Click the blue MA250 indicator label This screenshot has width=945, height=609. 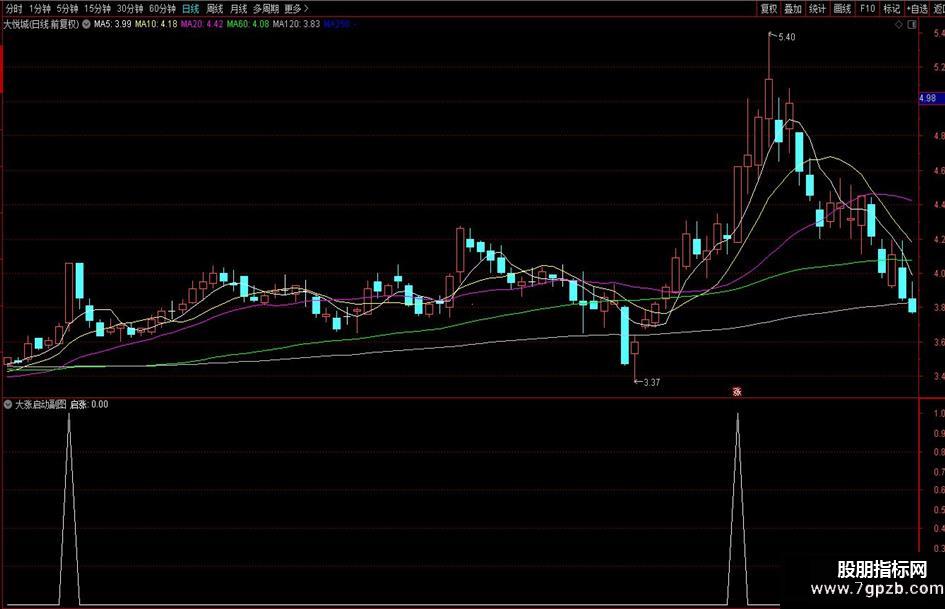(x=339, y=24)
